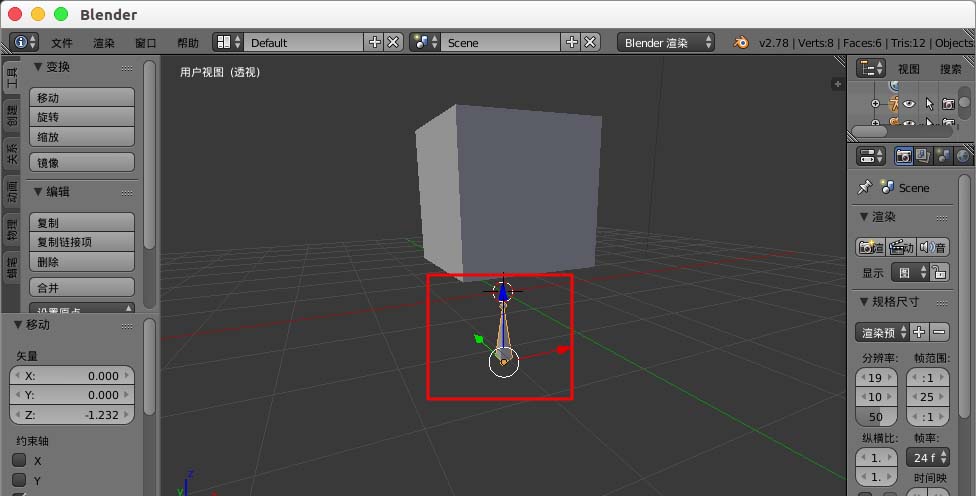This screenshot has height=496, width=976.
Task: Delete the Default screen layout
Action: pos(393,42)
